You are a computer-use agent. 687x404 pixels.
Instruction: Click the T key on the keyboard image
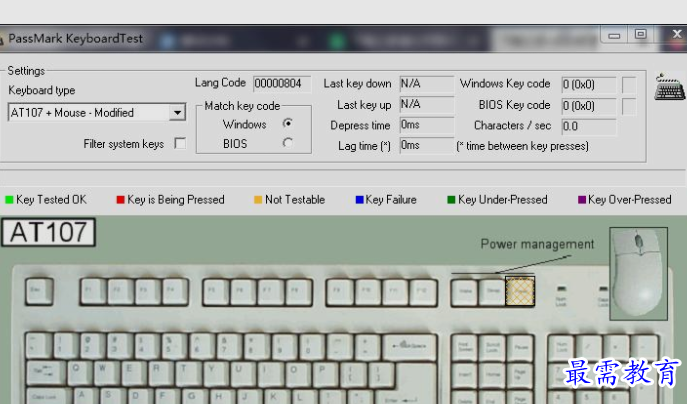point(188,372)
